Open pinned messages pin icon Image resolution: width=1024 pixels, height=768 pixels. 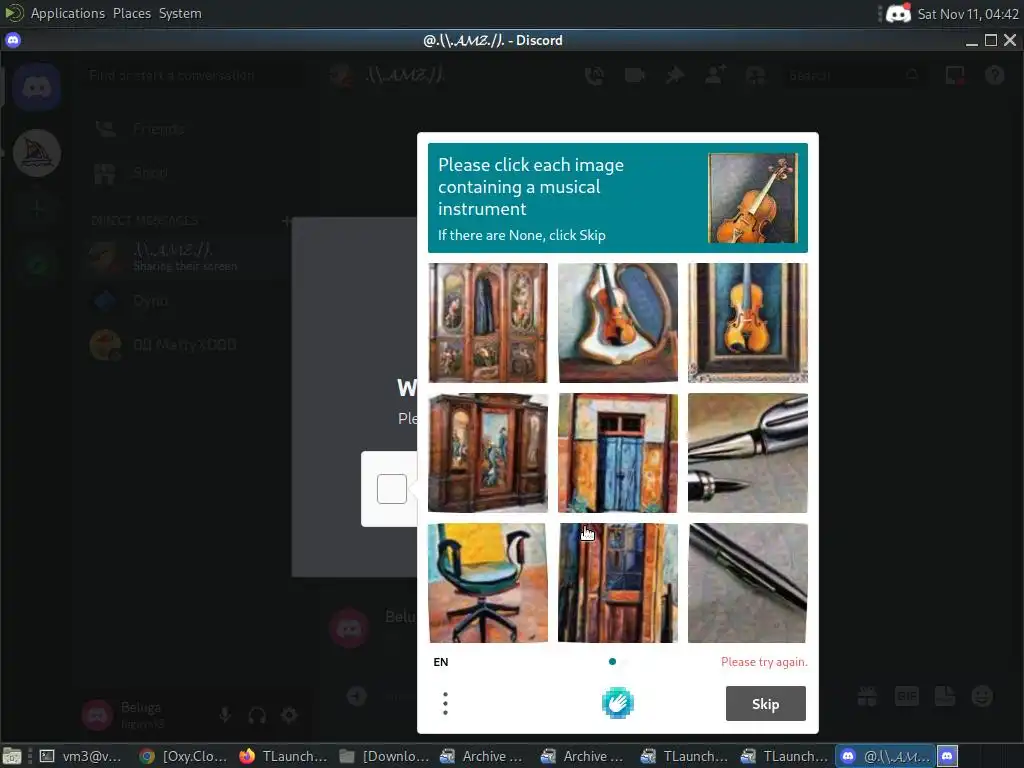tap(675, 76)
